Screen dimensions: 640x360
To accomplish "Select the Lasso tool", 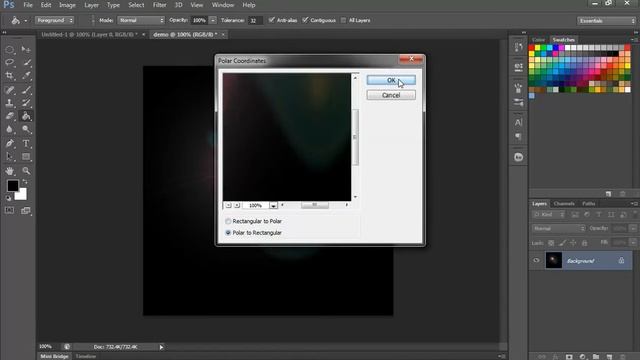I will click(x=9, y=62).
